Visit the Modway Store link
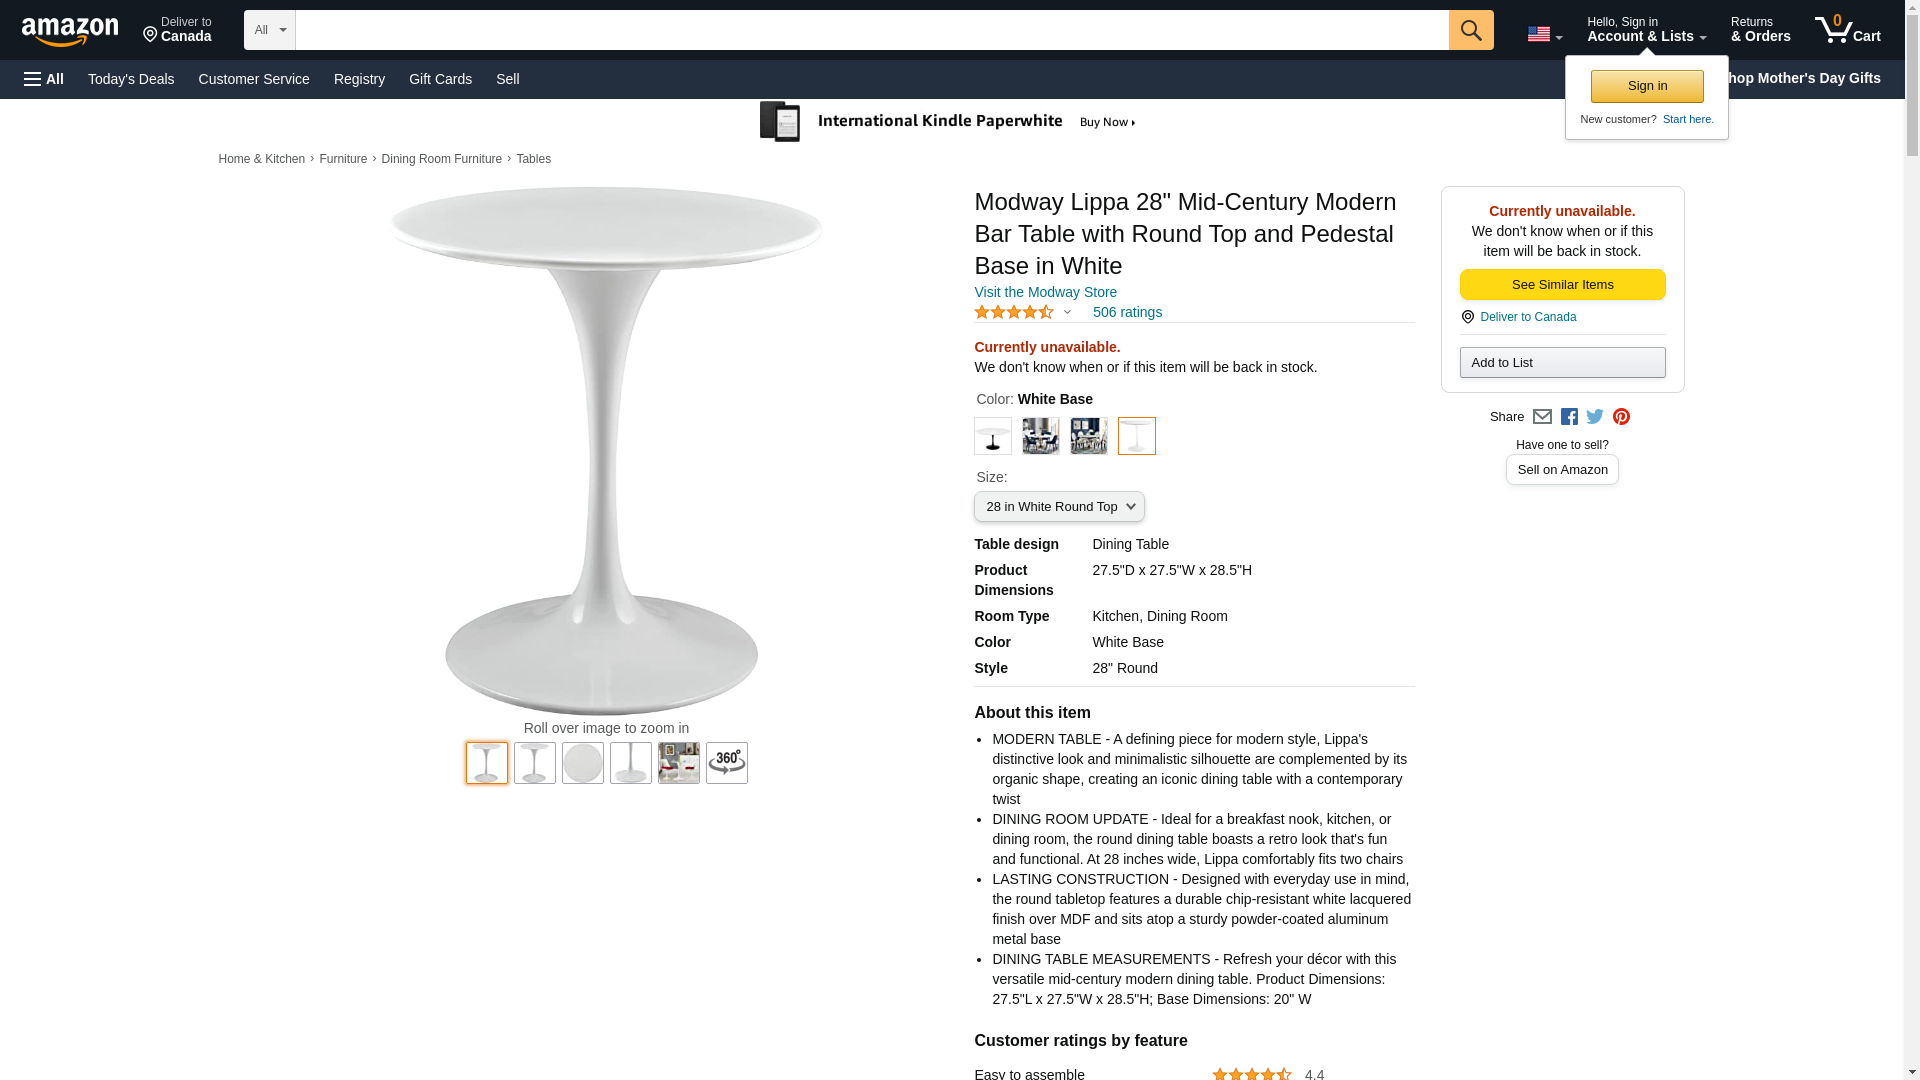 (1045, 292)
